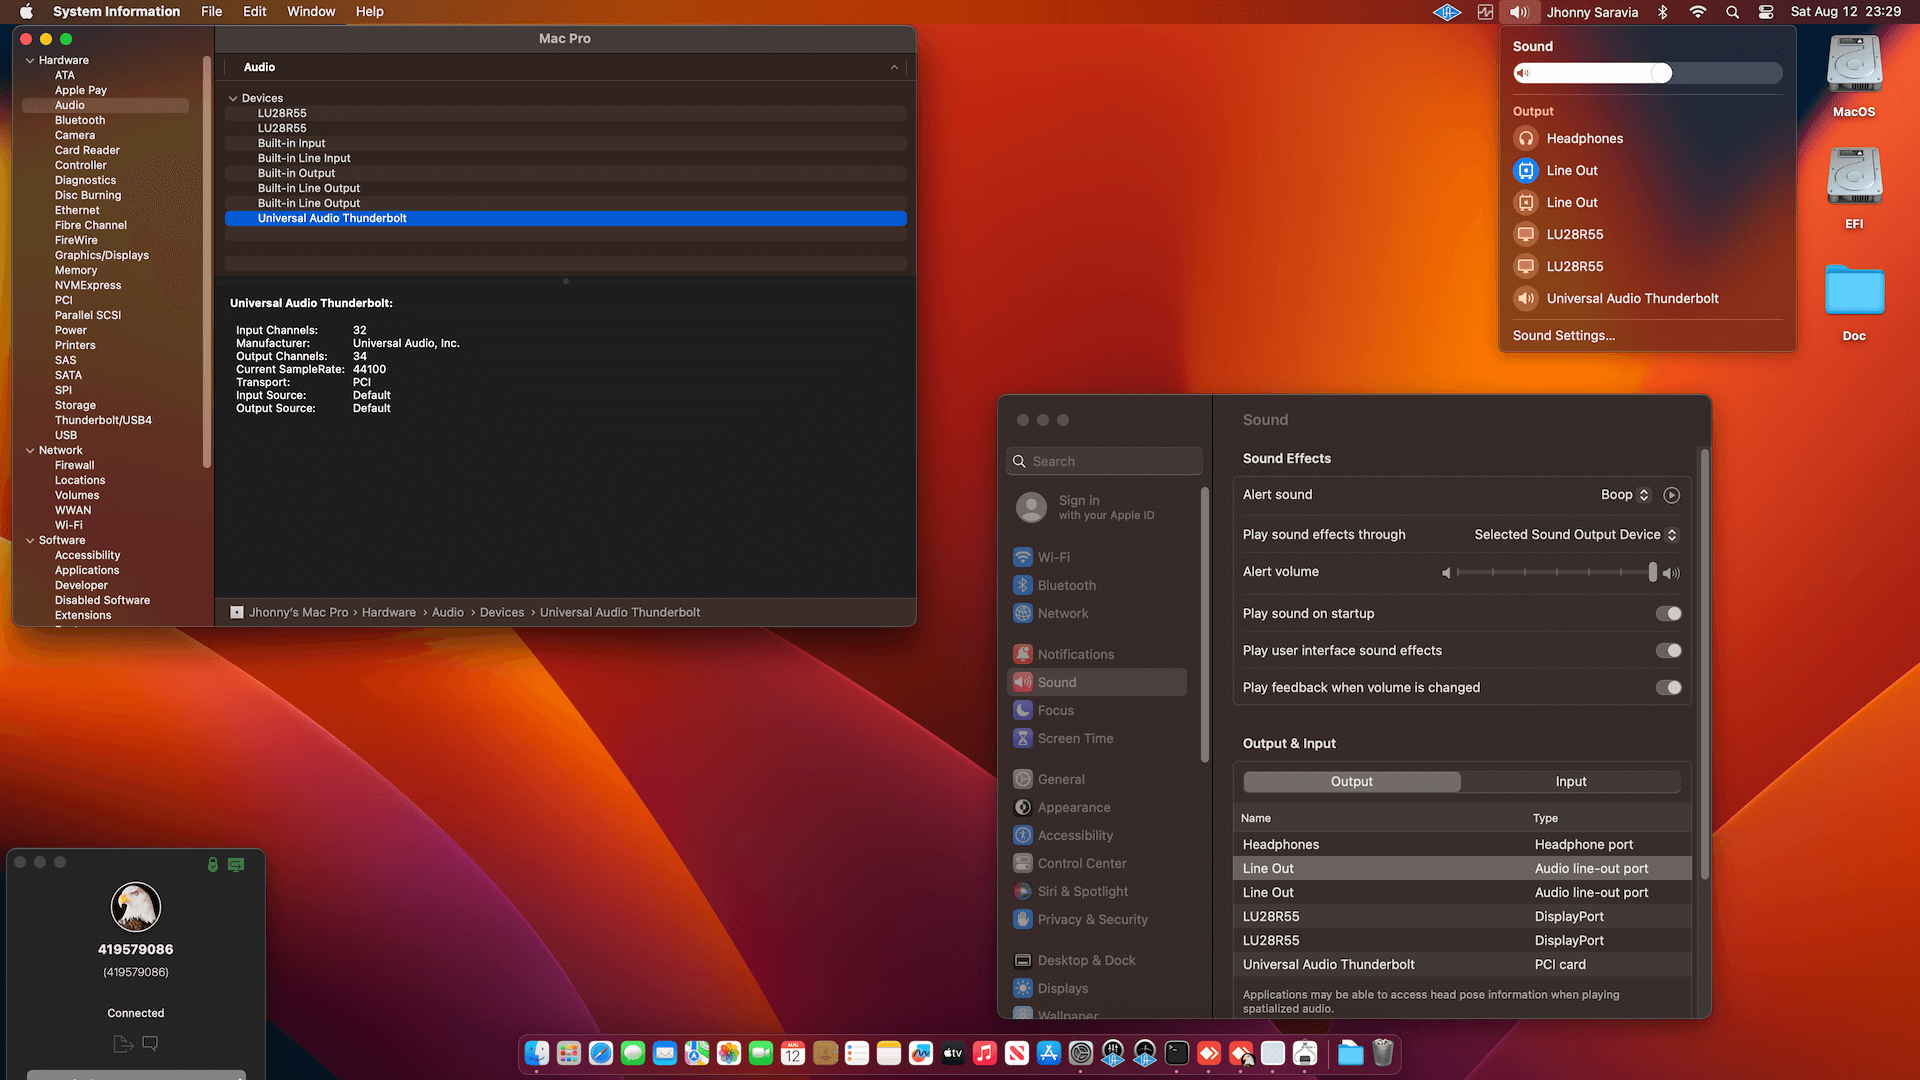
Task: Open the Apple TV app in the Dock
Action: pos(953,1053)
